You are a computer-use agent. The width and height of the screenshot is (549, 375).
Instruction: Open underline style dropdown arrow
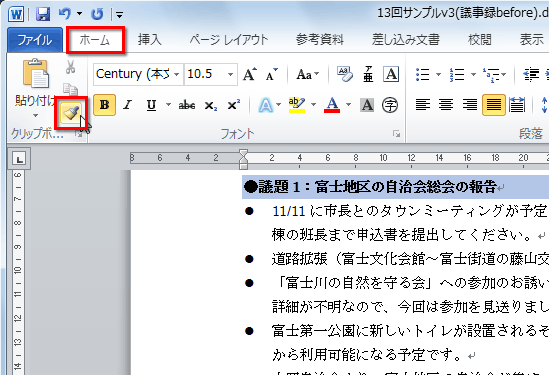tap(168, 104)
